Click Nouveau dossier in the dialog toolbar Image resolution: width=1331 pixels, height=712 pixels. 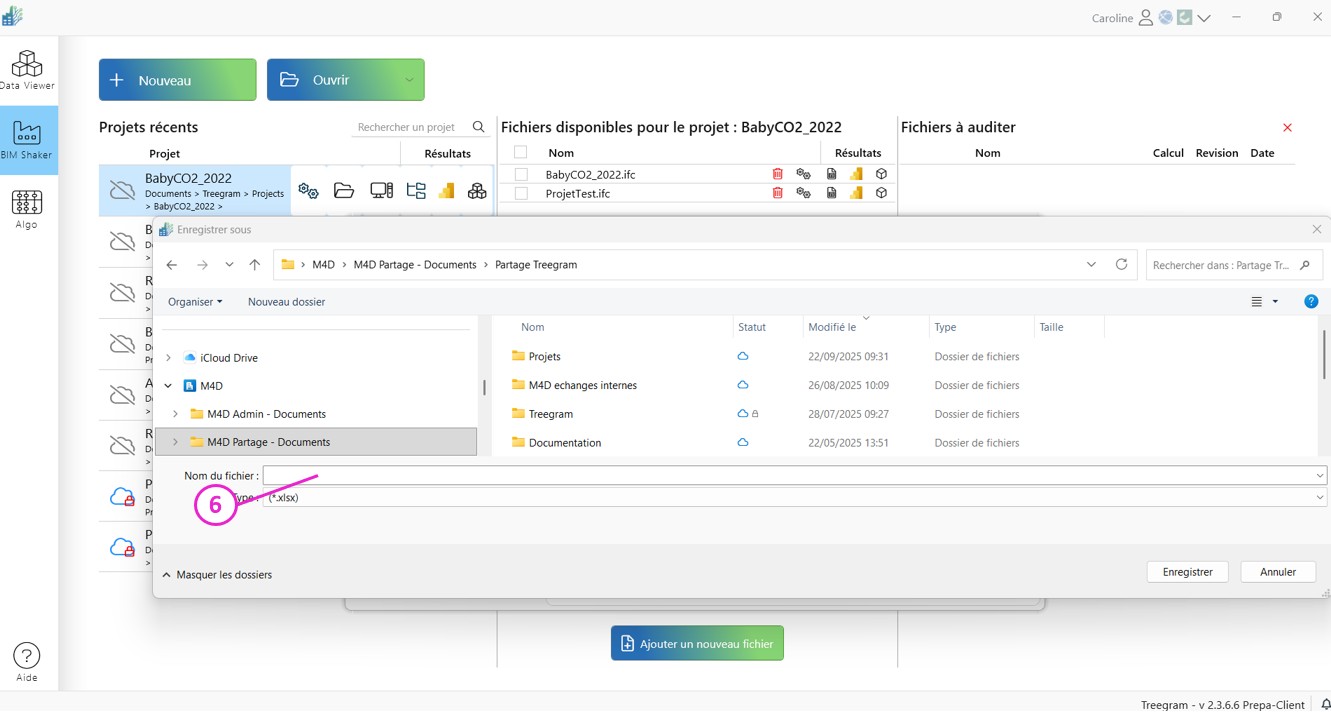(x=286, y=302)
